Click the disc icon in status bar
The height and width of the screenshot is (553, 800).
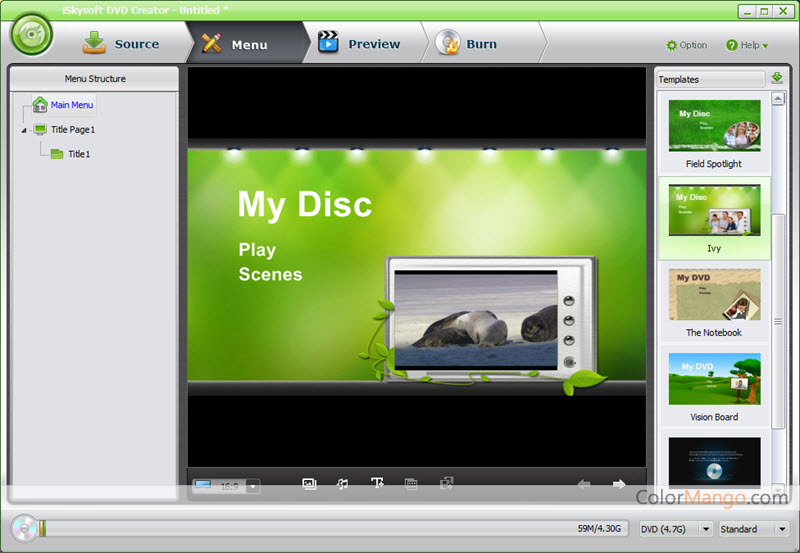pyautogui.click(x=24, y=528)
